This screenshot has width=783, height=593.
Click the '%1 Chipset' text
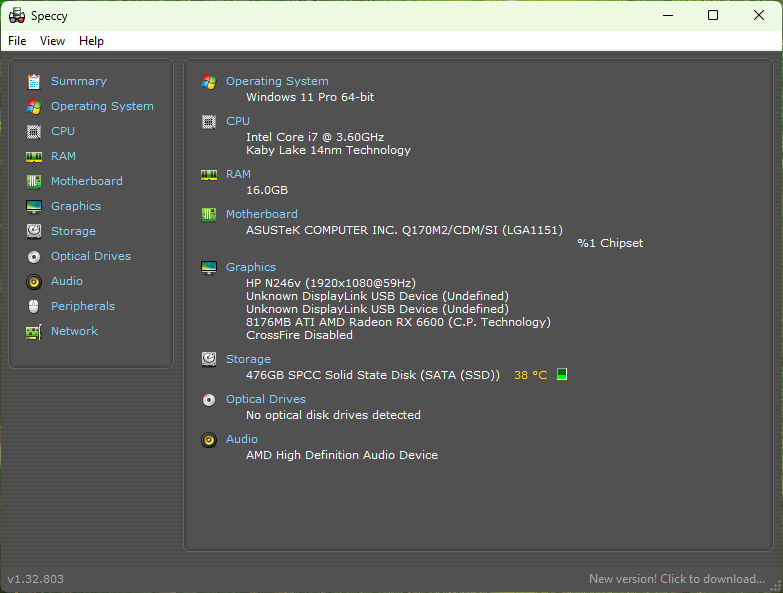coord(610,243)
